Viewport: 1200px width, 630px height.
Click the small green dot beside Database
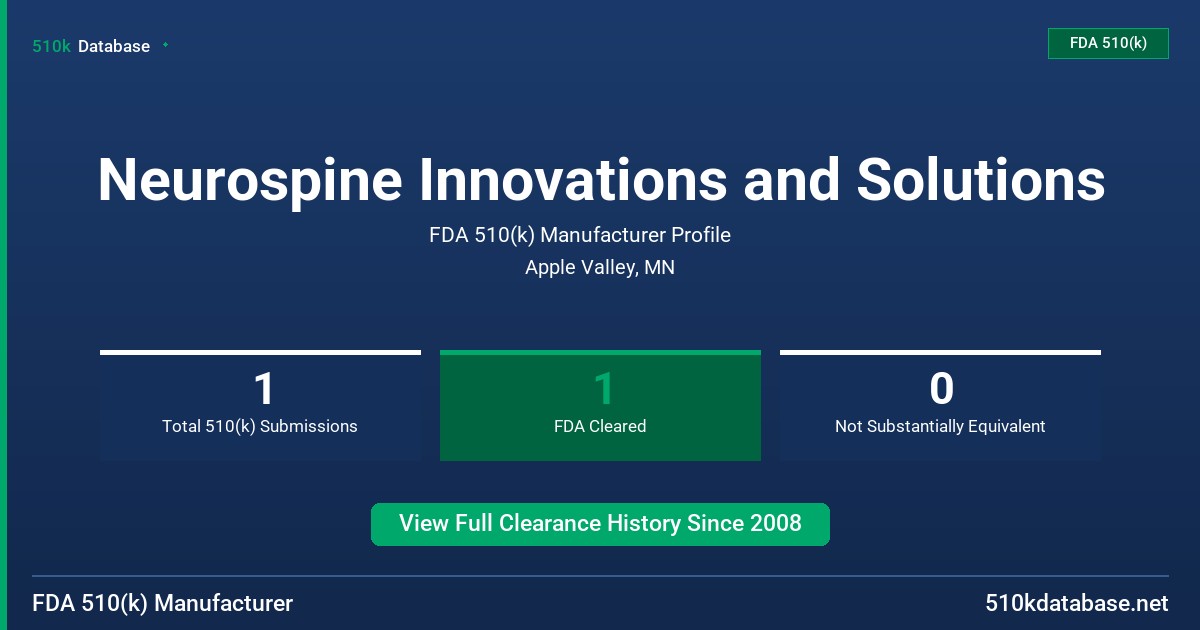click(165, 45)
